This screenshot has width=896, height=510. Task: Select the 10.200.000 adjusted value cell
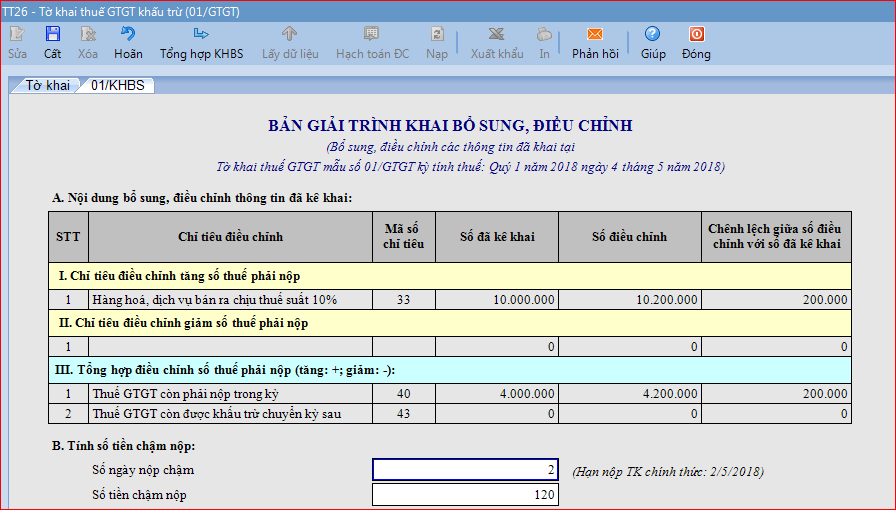[630, 300]
